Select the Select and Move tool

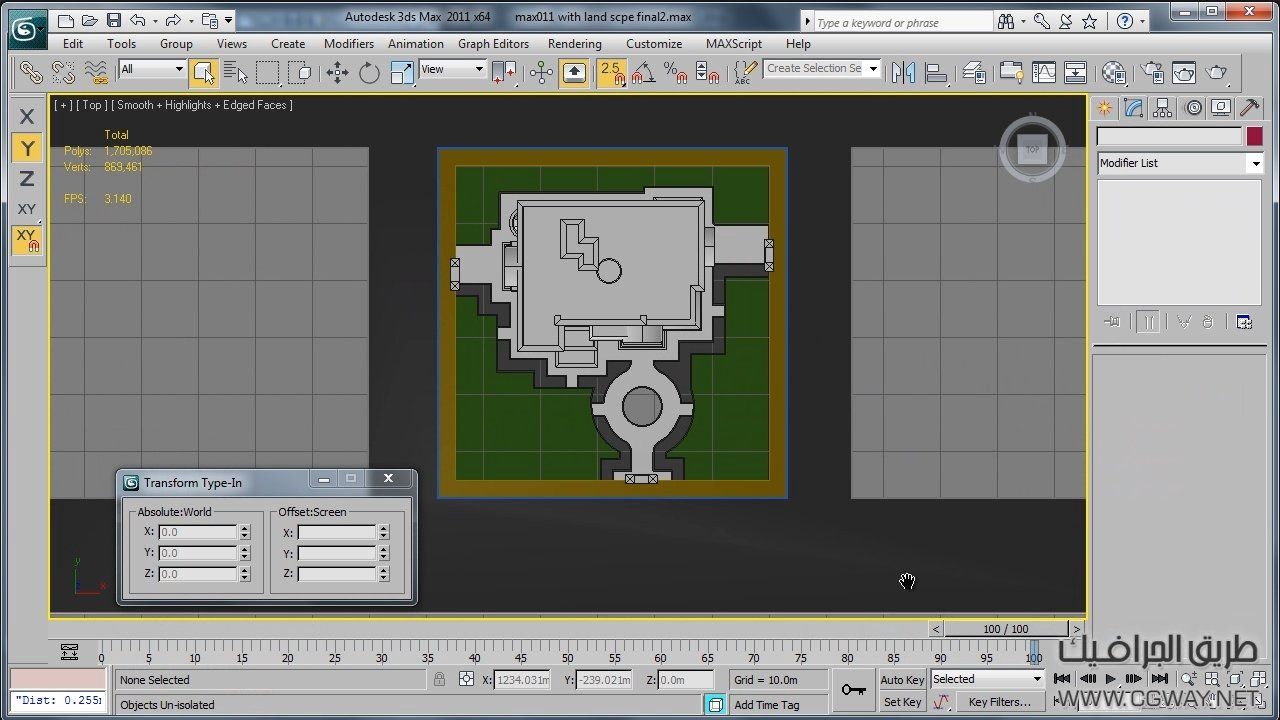337,72
